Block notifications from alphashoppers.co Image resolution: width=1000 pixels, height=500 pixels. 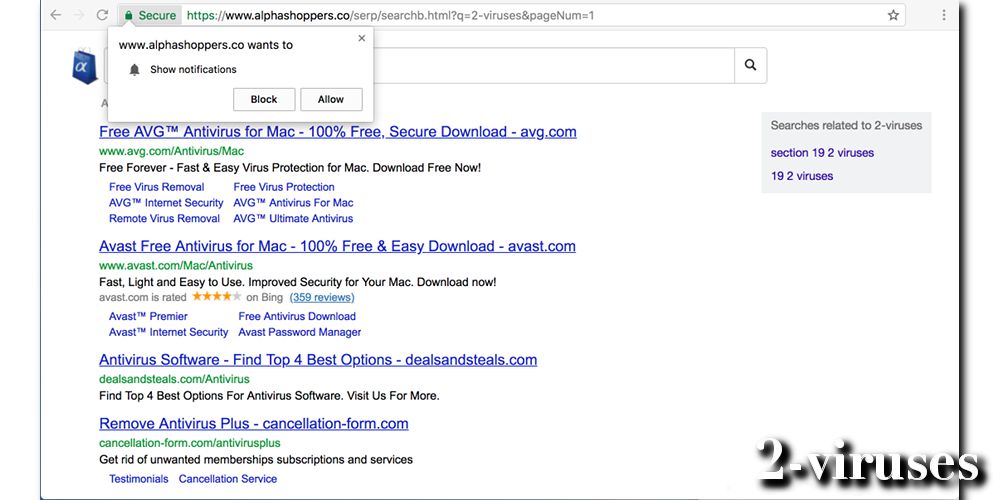pos(264,99)
